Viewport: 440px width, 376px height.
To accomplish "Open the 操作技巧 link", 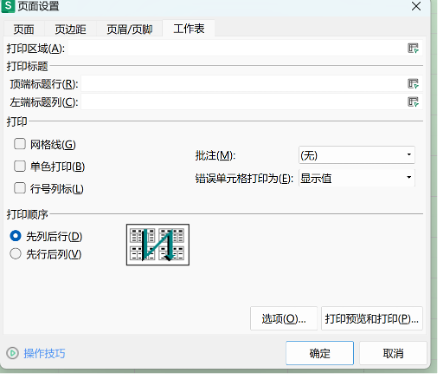I will click(x=44, y=353).
